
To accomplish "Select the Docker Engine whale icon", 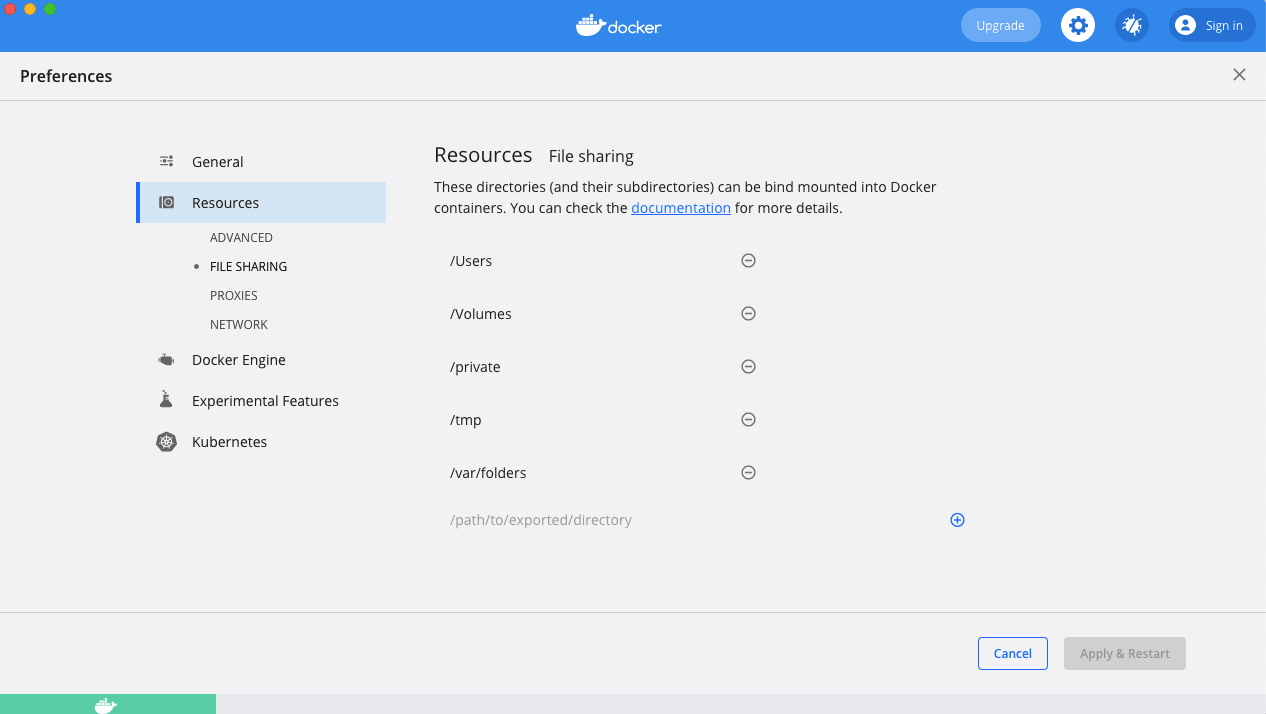I will point(165,359).
